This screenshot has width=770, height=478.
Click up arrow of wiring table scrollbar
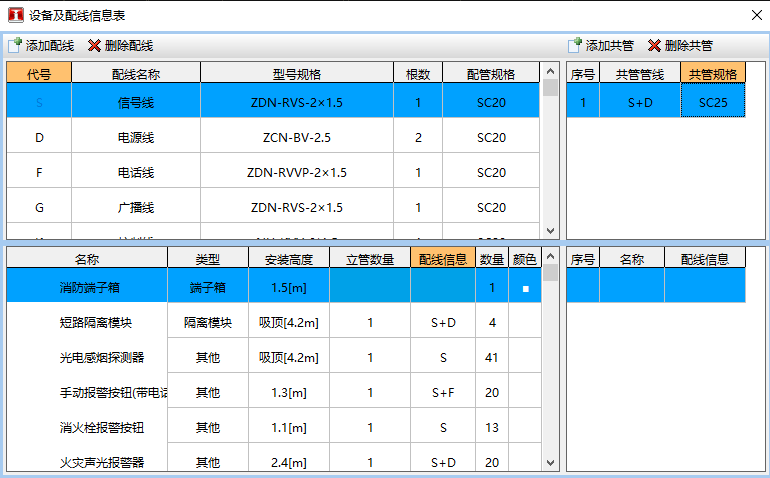(x=550, y=71)
